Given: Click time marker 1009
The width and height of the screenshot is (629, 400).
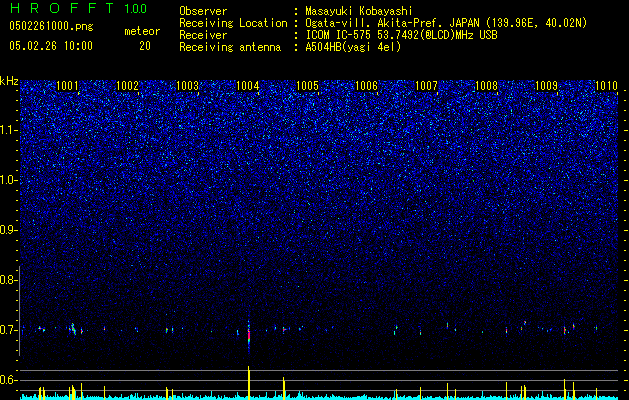Looking at the screenshot, I should click(547, 86).
